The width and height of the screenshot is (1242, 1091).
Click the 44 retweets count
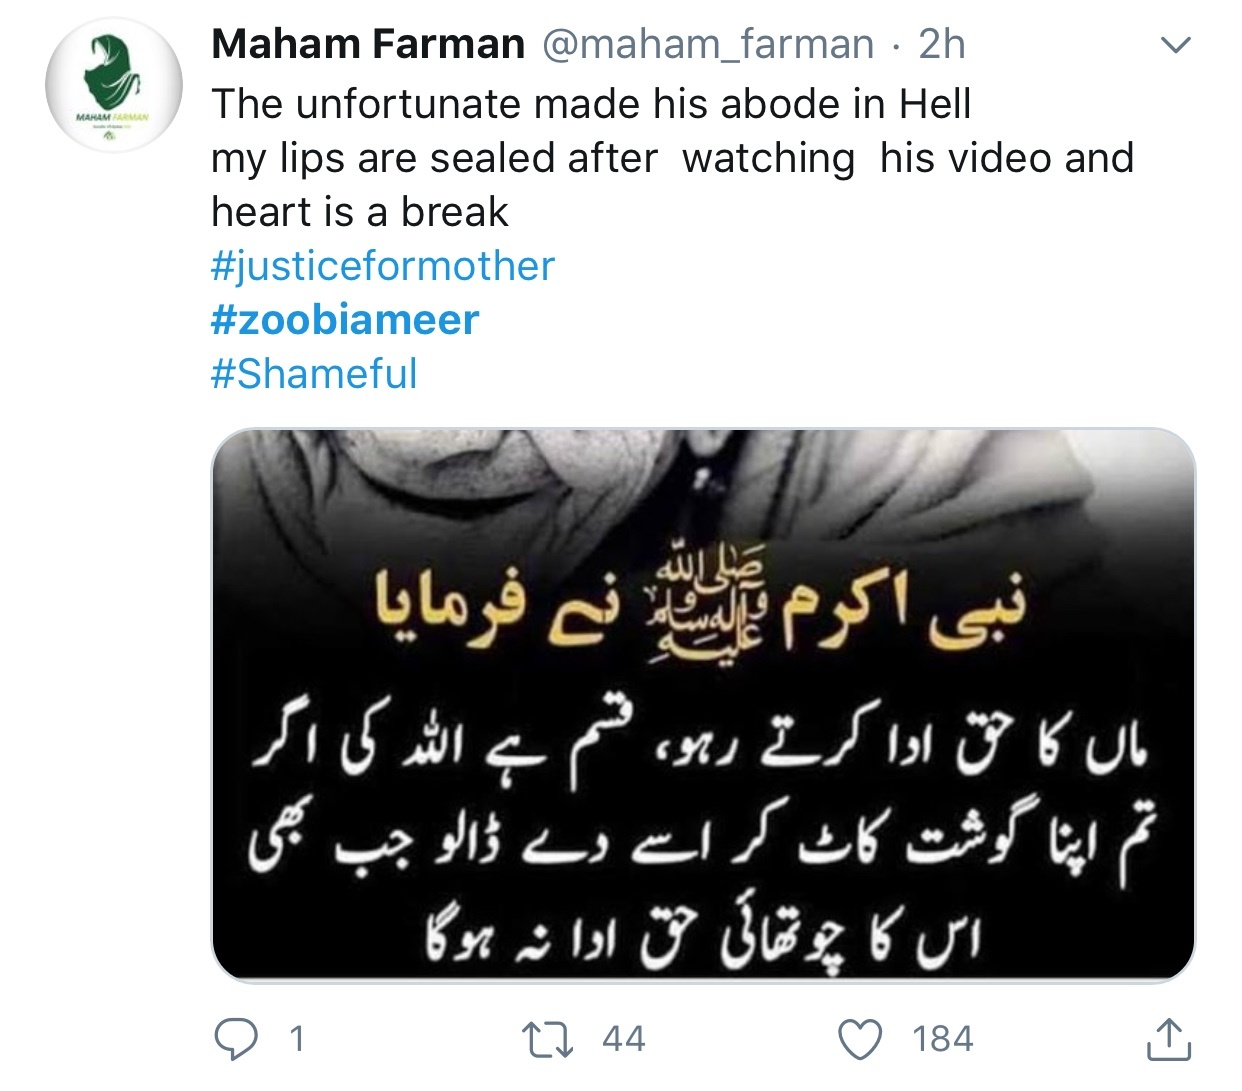[624, 1039]
